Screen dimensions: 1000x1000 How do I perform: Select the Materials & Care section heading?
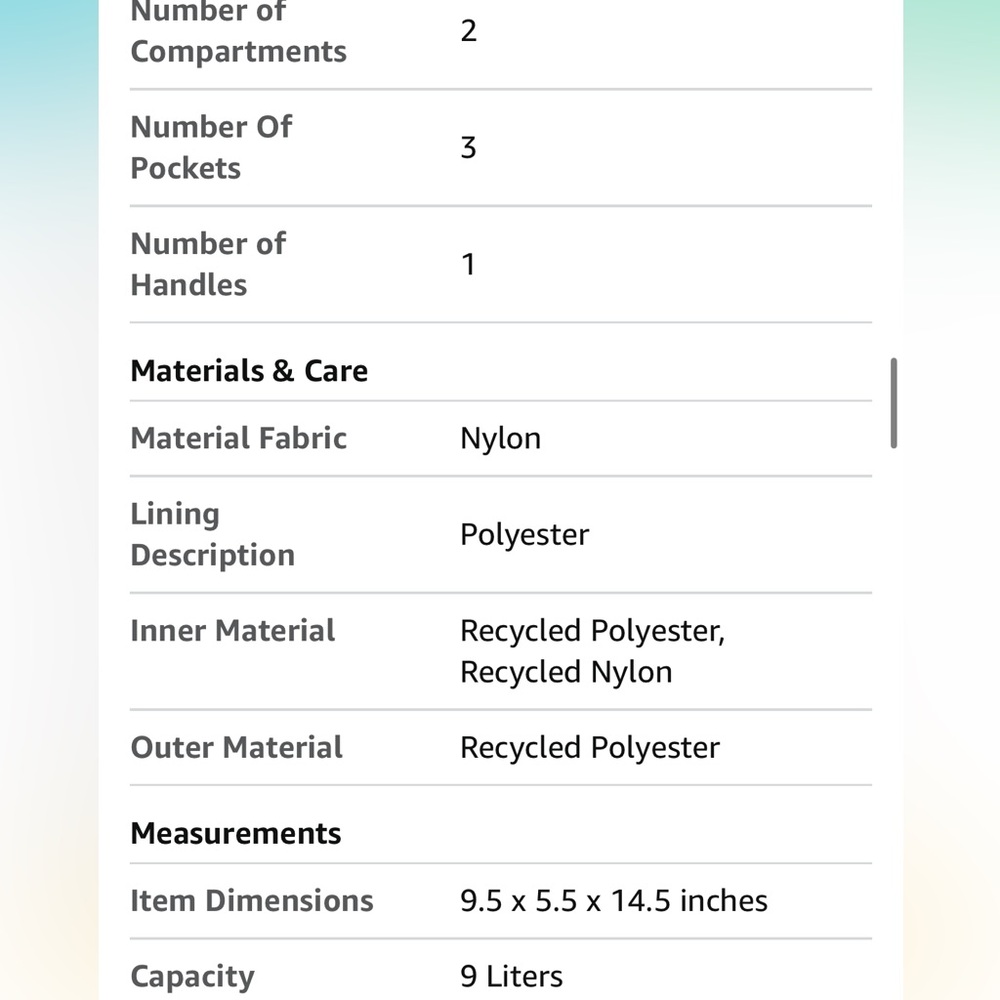(x=249, y=371)
